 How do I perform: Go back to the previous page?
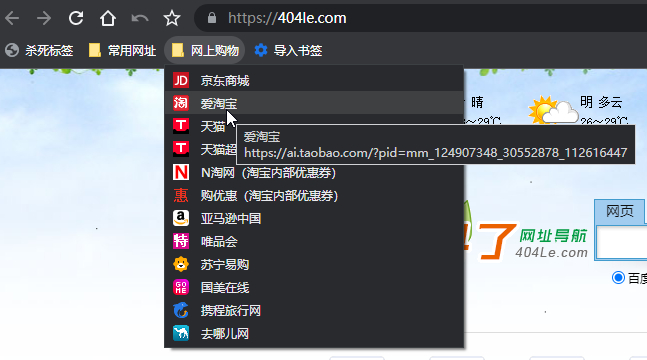[12, 18]
